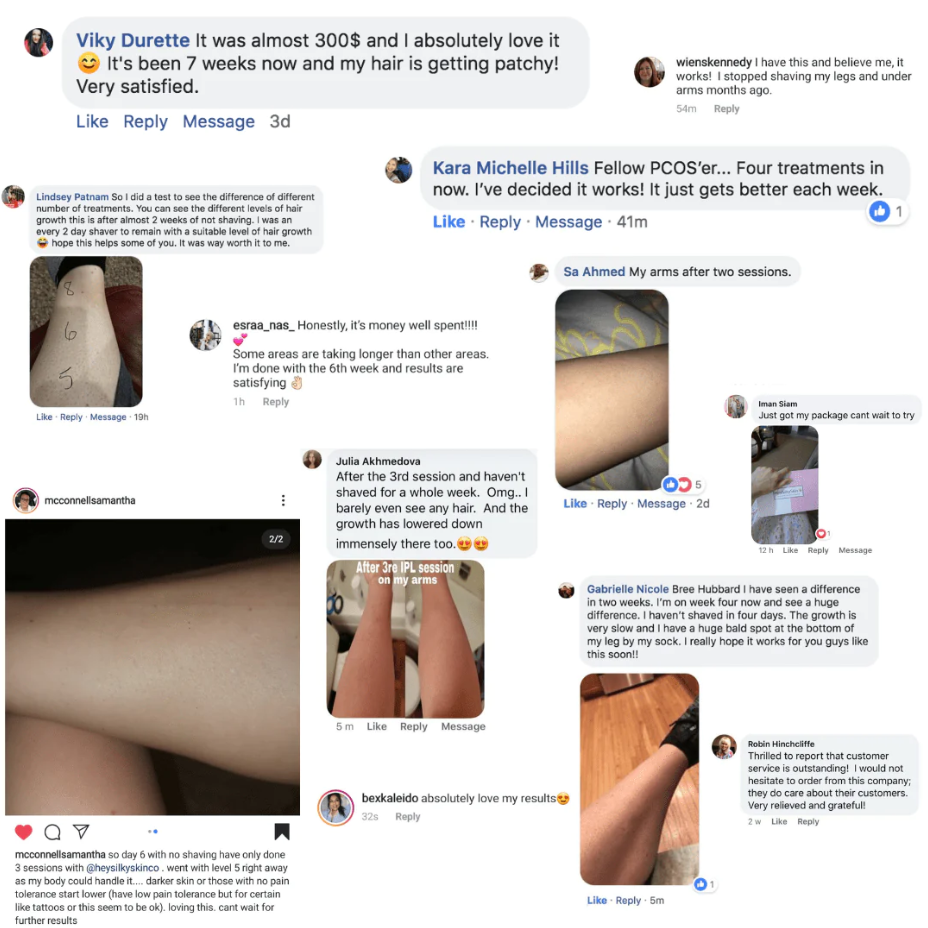This screenshot has height=928, width=928.
Task: Click Reply under Viky Durette's comment
Action: pos(146,121)
